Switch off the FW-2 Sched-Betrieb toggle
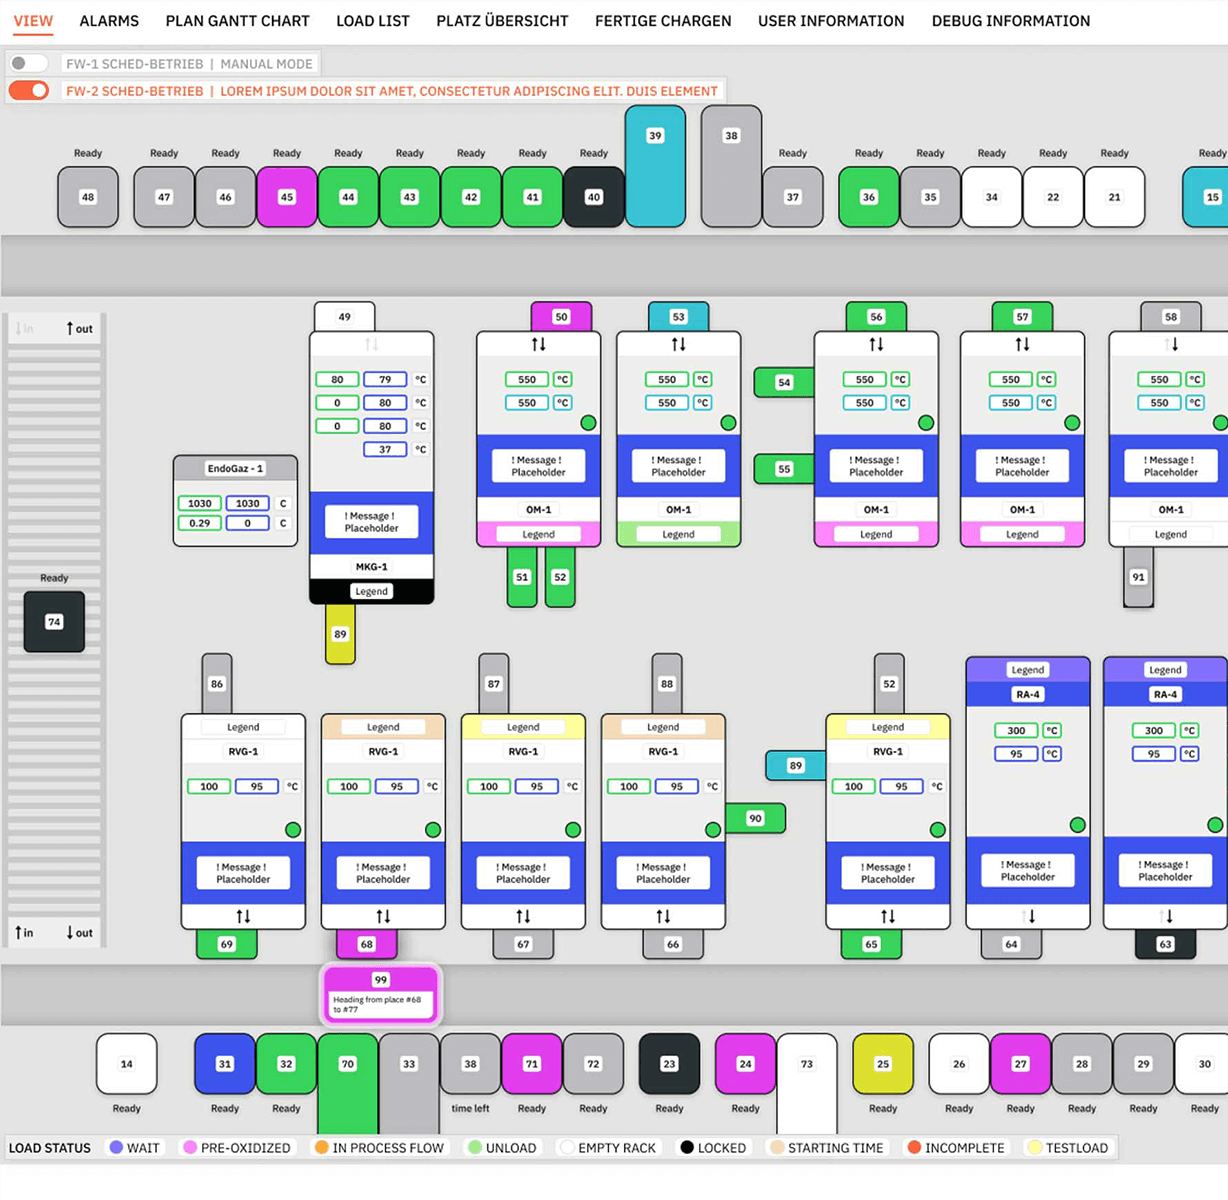Screen dimensions: 1228x1200 click(x=29, y=91)
